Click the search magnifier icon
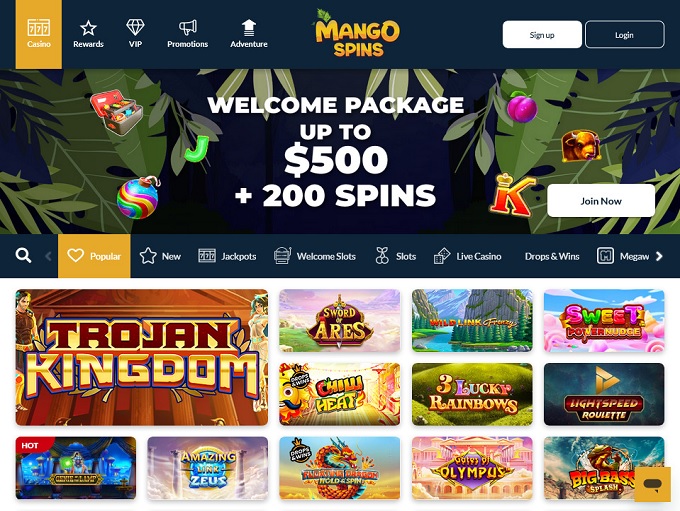Image resolution: width=680 pixels, height=511 pixels. tap(23, 256)
